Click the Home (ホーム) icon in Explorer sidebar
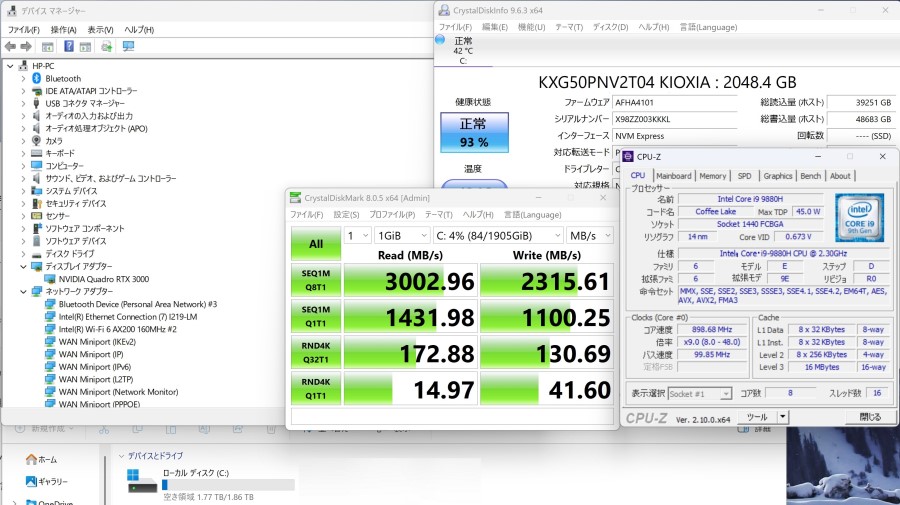900x505 pixels. tap(32, 459)
